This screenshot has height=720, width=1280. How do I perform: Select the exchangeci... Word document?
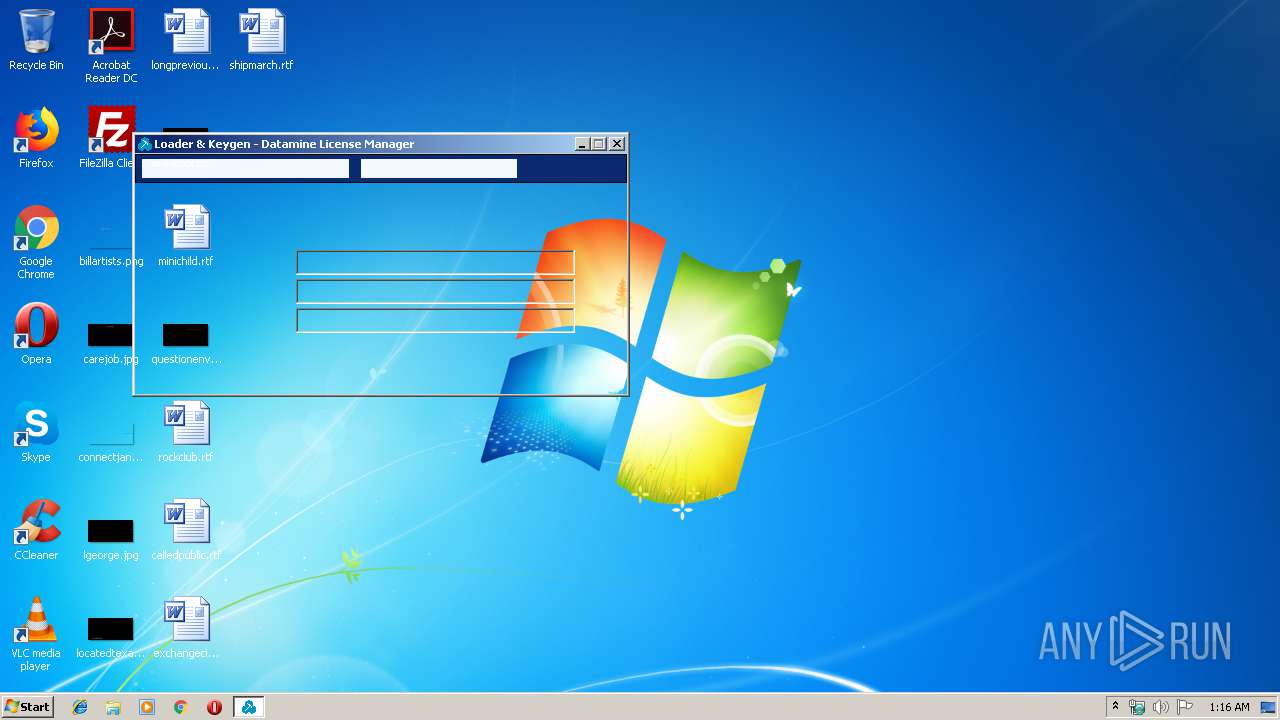click(x=186, y=628)
